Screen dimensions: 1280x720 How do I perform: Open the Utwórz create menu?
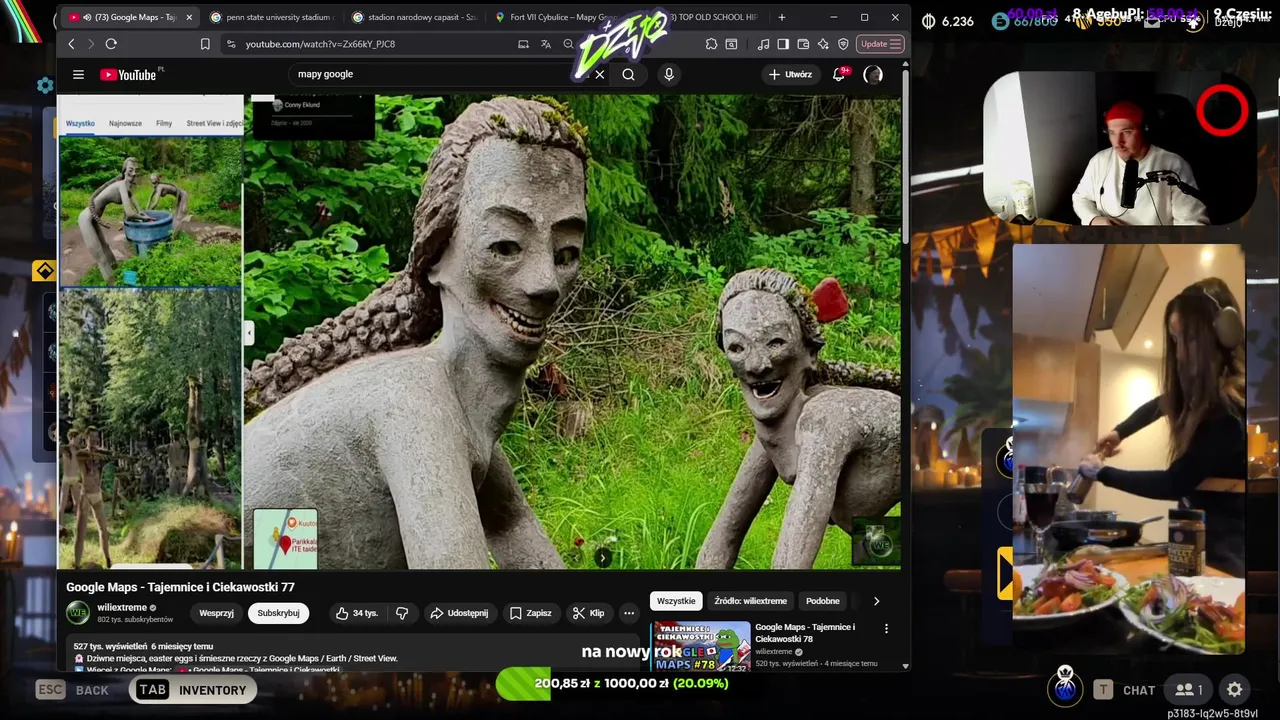pyautogui.click(x=790, y=74)
